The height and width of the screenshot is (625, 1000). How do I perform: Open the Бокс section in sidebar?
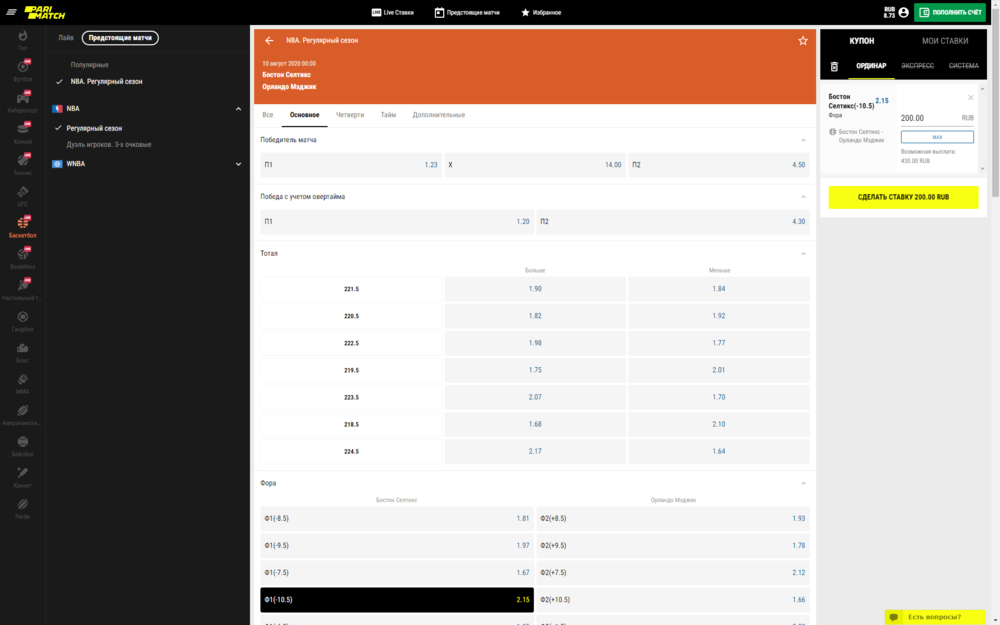[x=22, y=352]
